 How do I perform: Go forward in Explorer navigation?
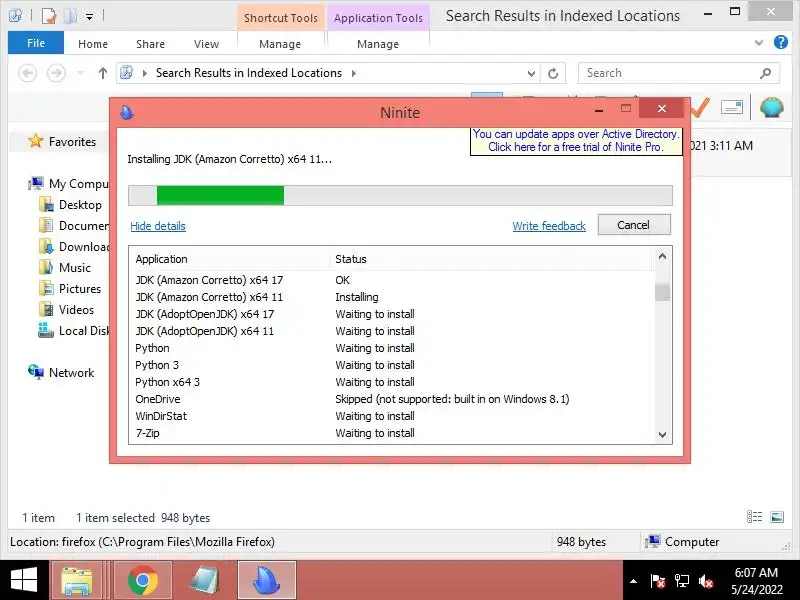(56, 73)
